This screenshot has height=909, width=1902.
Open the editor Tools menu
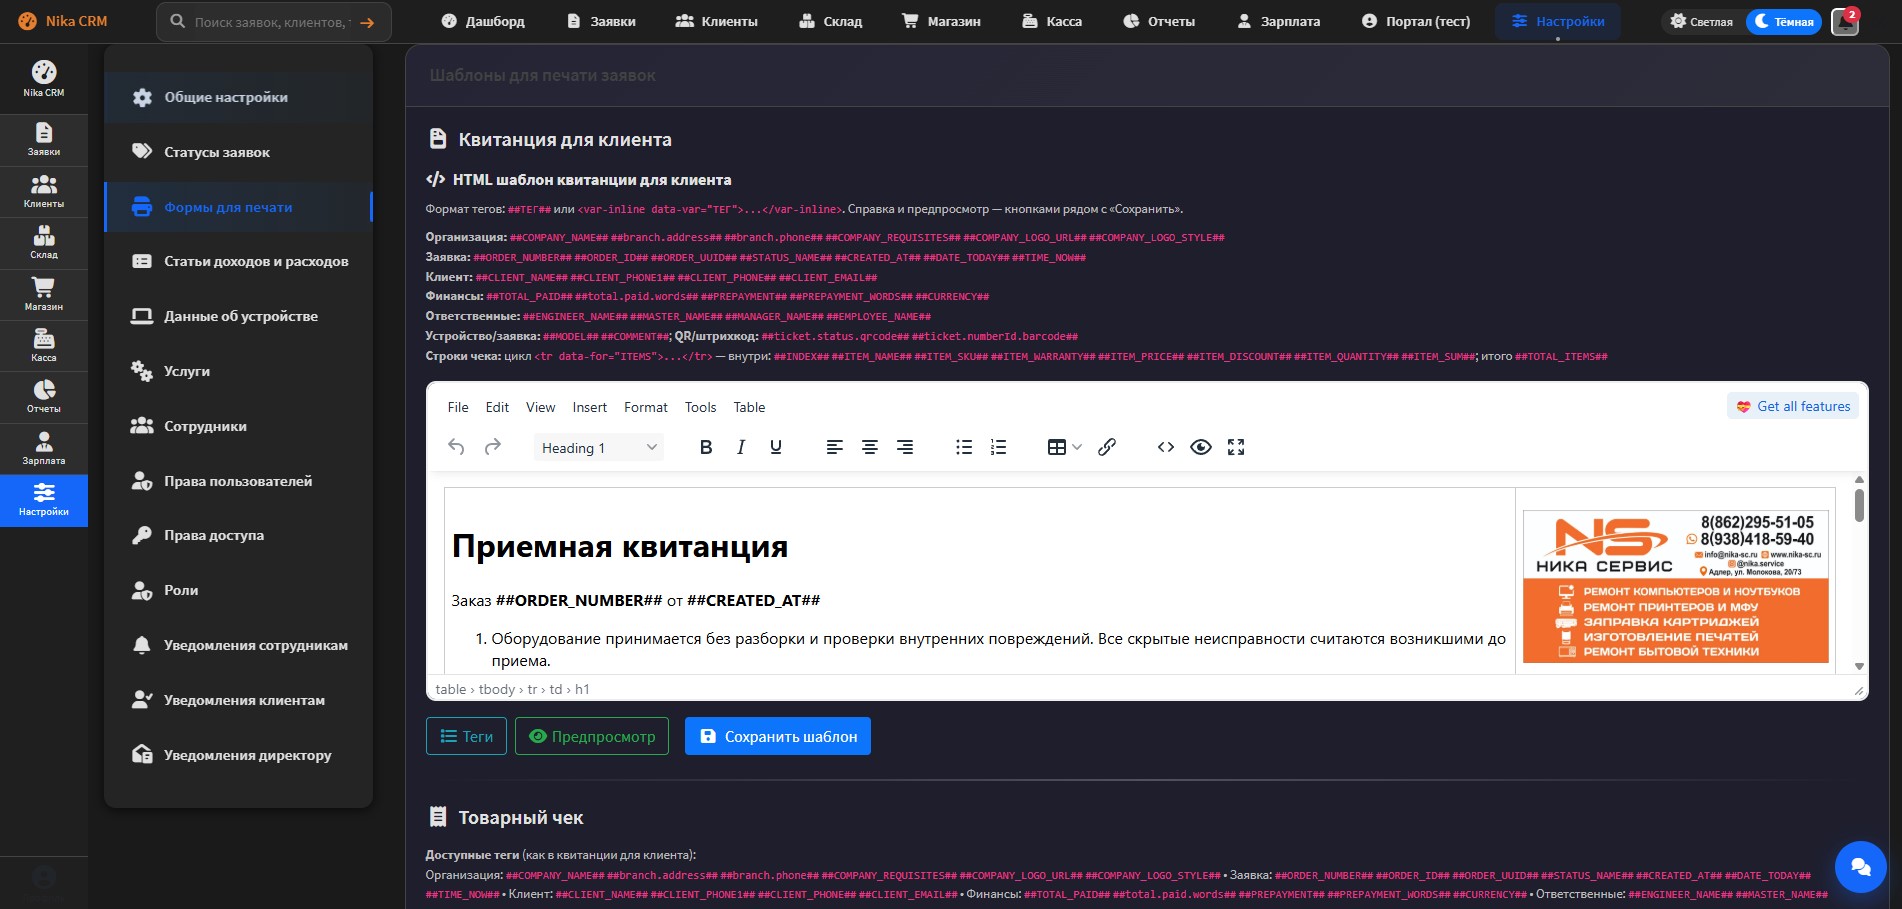point(700,407)
